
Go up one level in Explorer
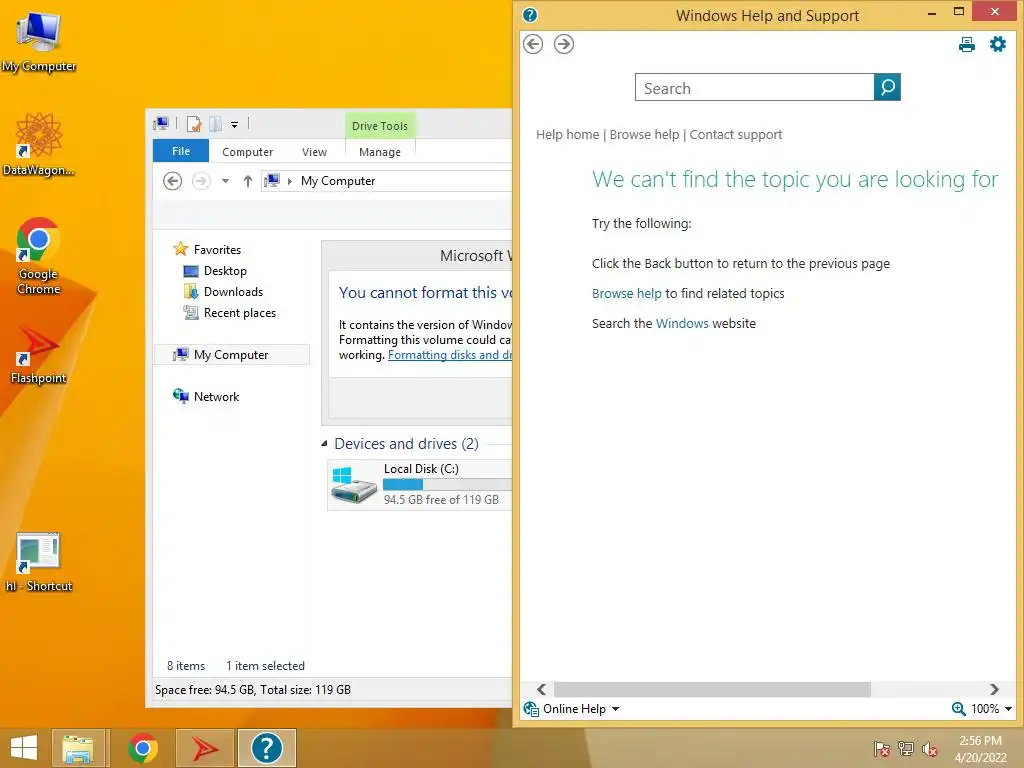click(x=248, y=181)
